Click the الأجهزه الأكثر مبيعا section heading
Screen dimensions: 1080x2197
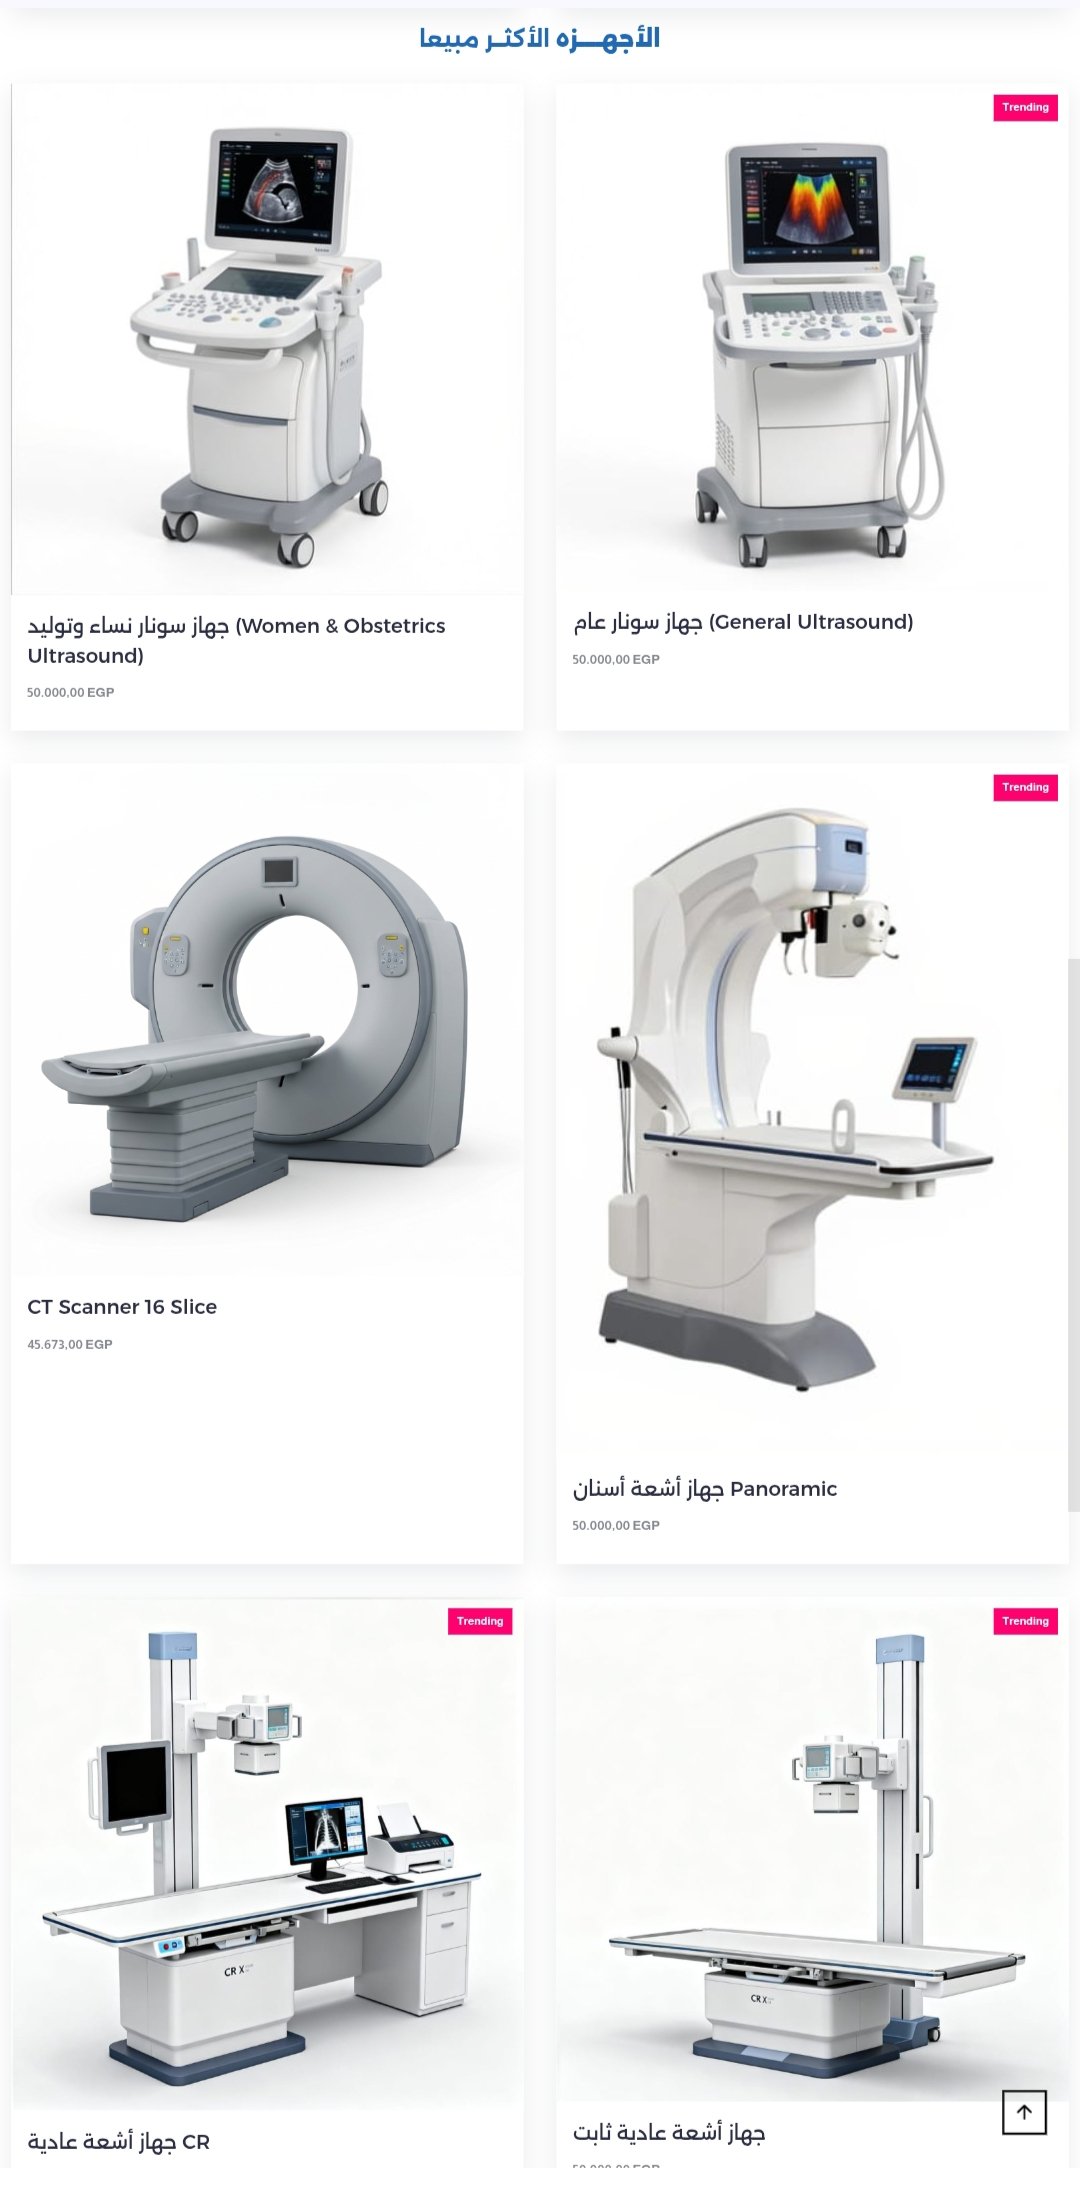click(540, 39)
